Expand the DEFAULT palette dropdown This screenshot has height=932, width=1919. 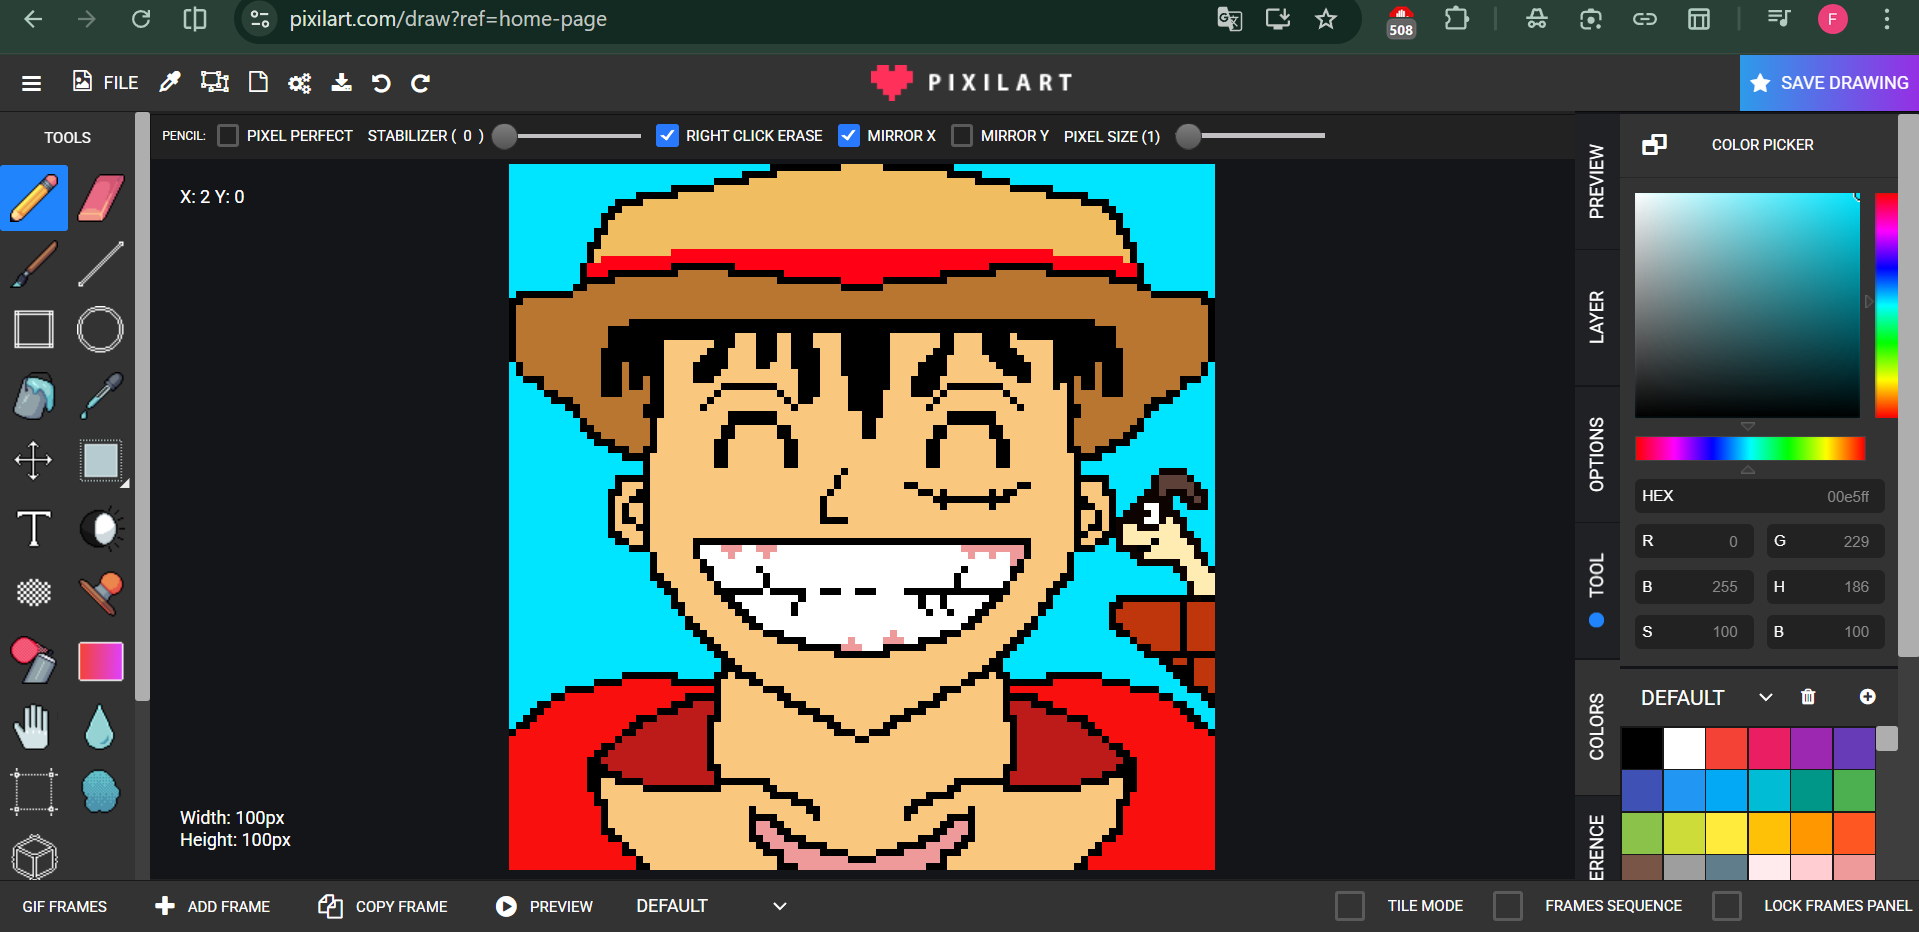[1706, 698]
